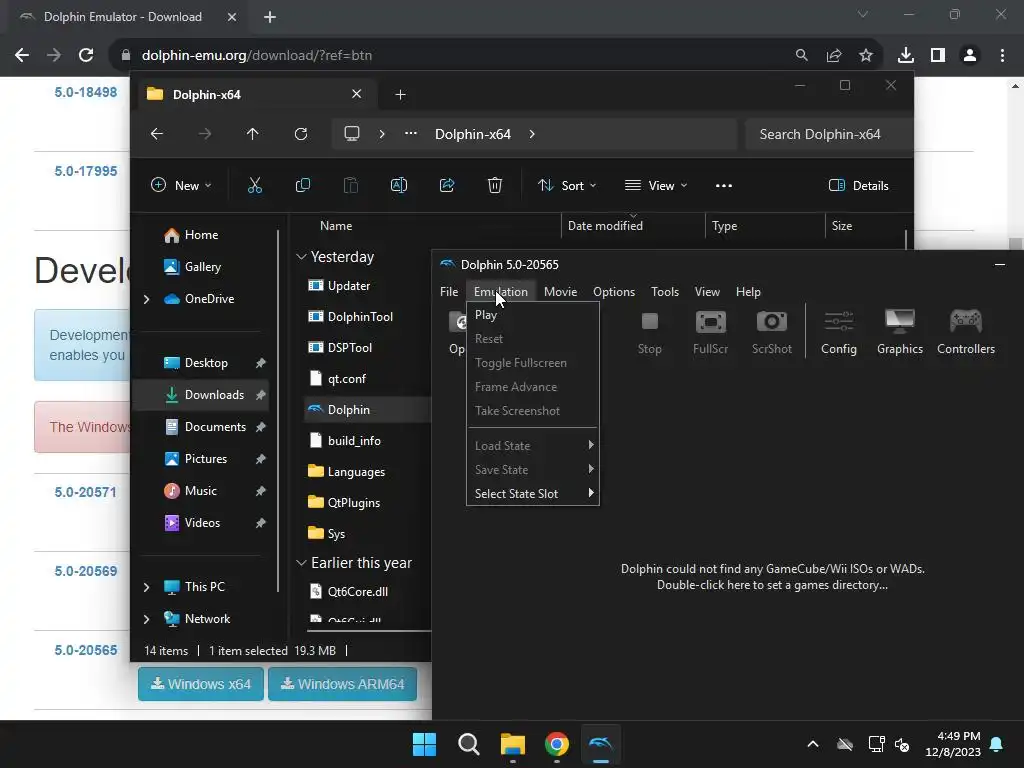Open Chrome downloads icon
Image resolution: width=1024 pixels, height=768 pixels.
pos(906,56)
